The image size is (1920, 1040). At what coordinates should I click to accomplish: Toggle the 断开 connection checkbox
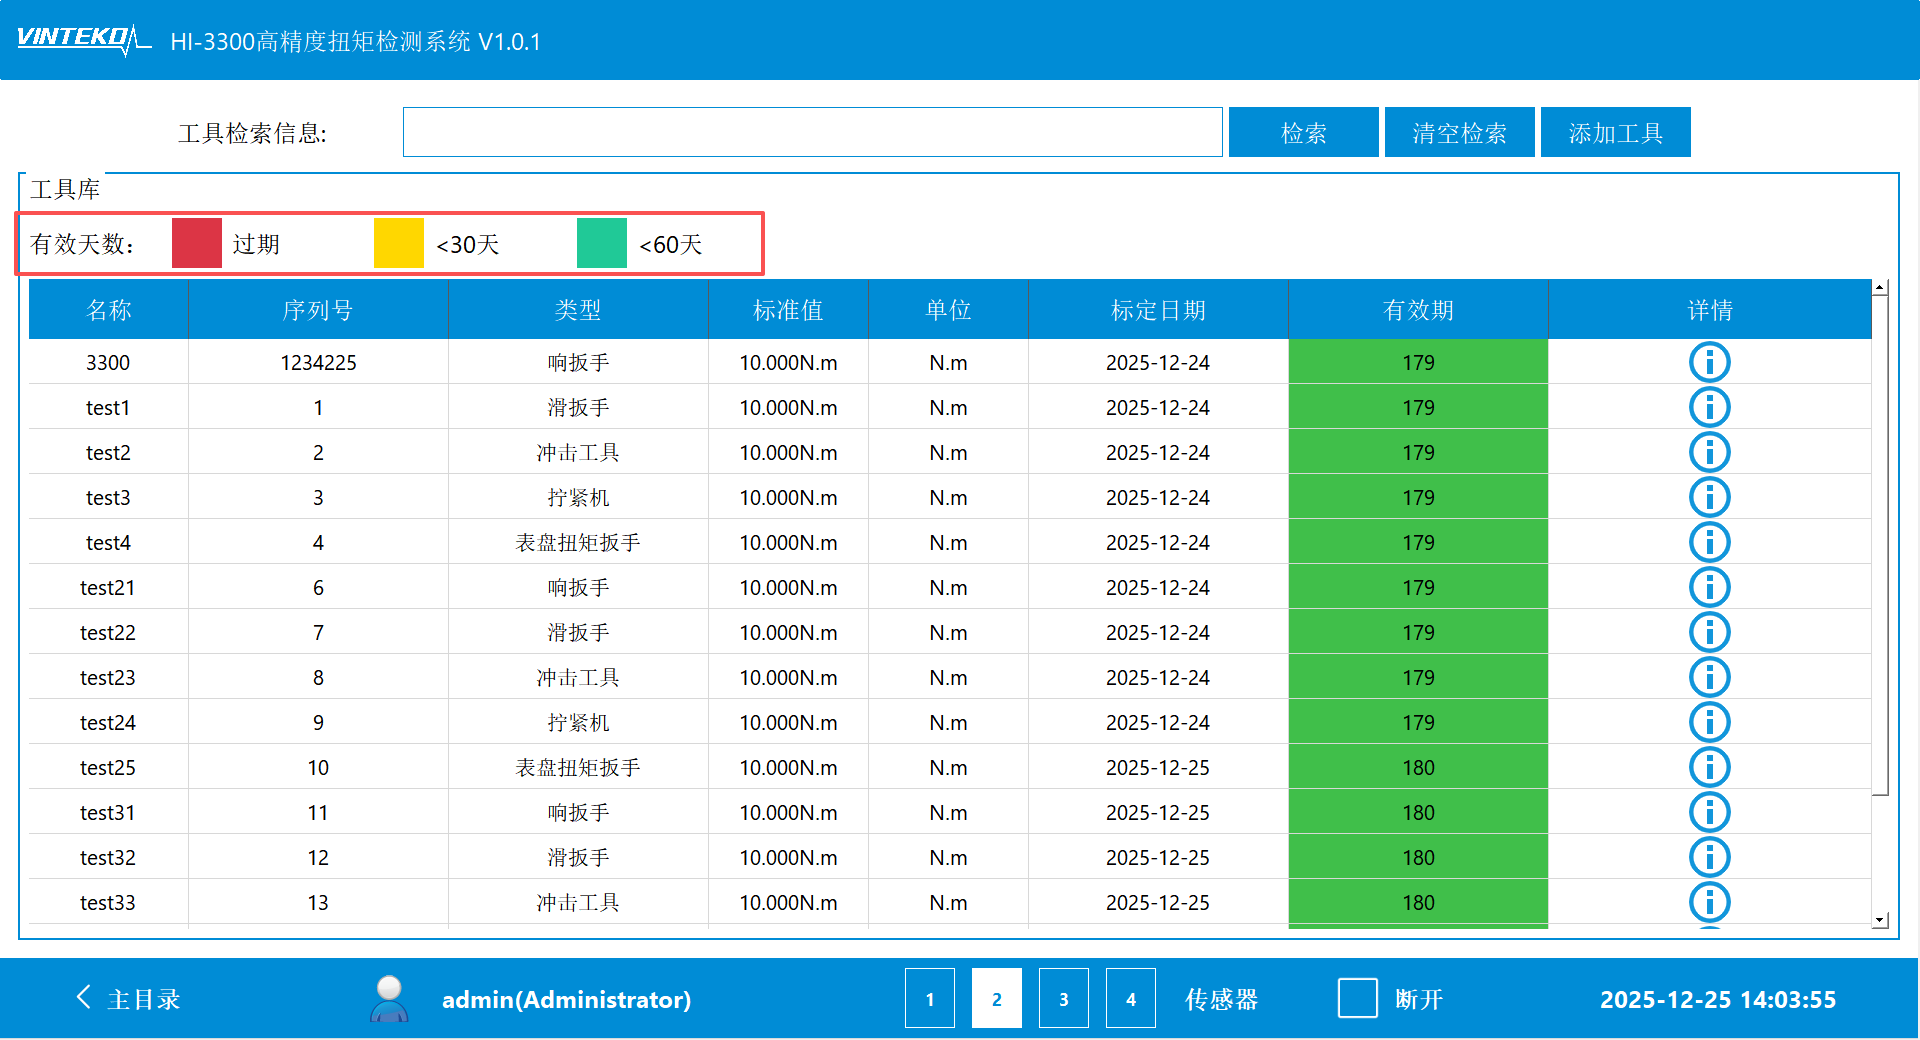tap(1357, 998)
